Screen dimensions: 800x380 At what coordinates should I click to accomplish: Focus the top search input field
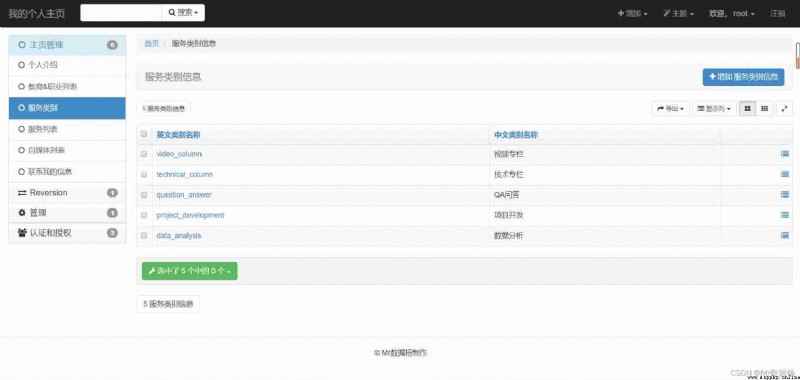point(121,13)
